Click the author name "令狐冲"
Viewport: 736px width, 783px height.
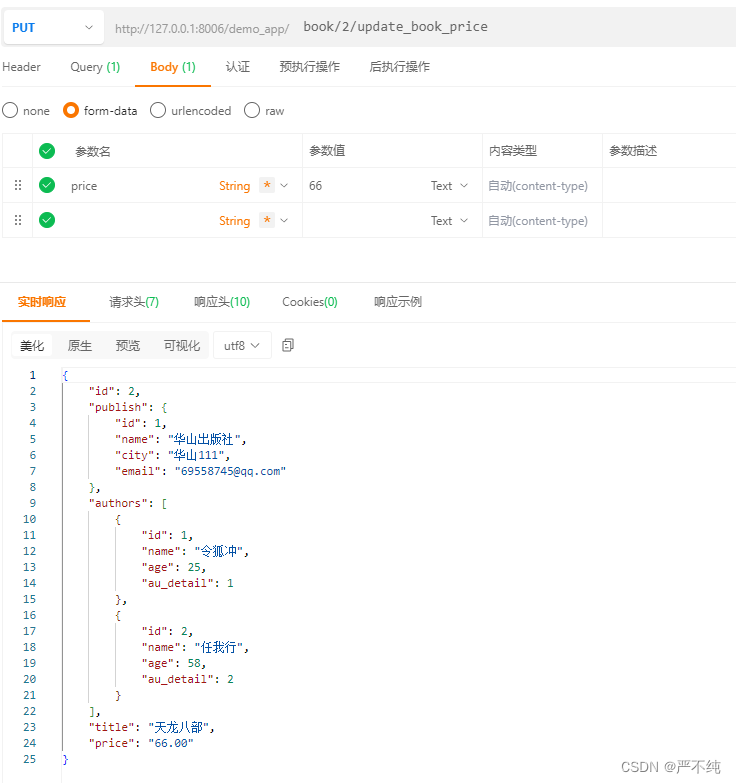[218, 551]
